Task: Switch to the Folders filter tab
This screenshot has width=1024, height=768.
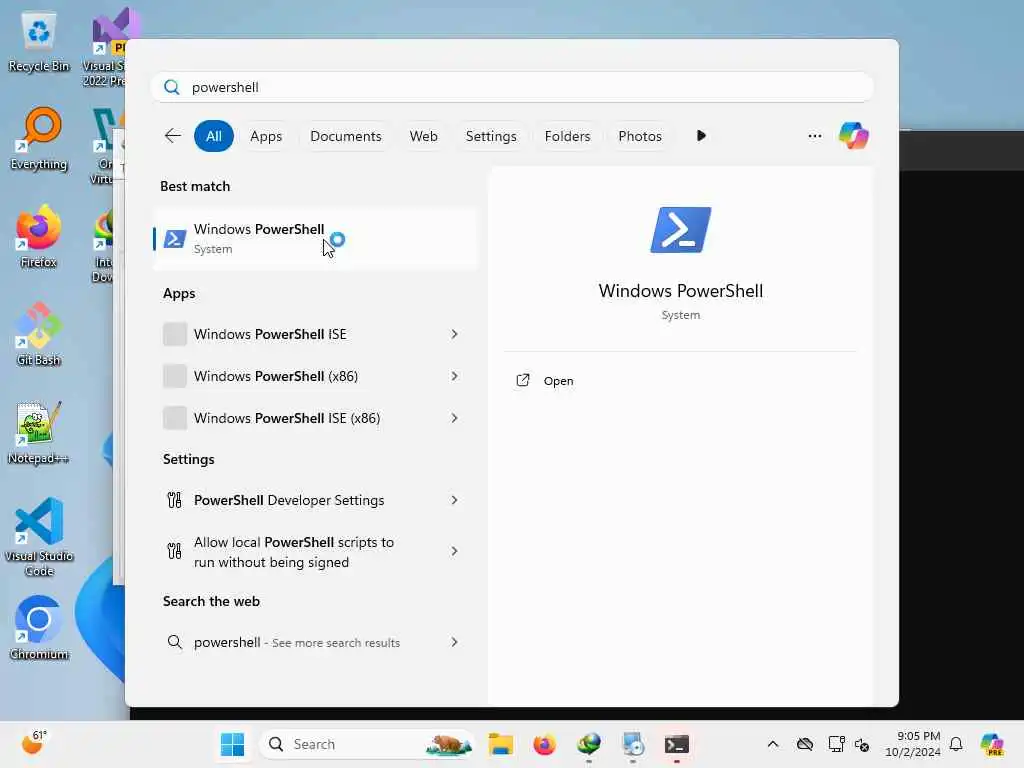Action: pyautogui.click(x=568, y=136)
